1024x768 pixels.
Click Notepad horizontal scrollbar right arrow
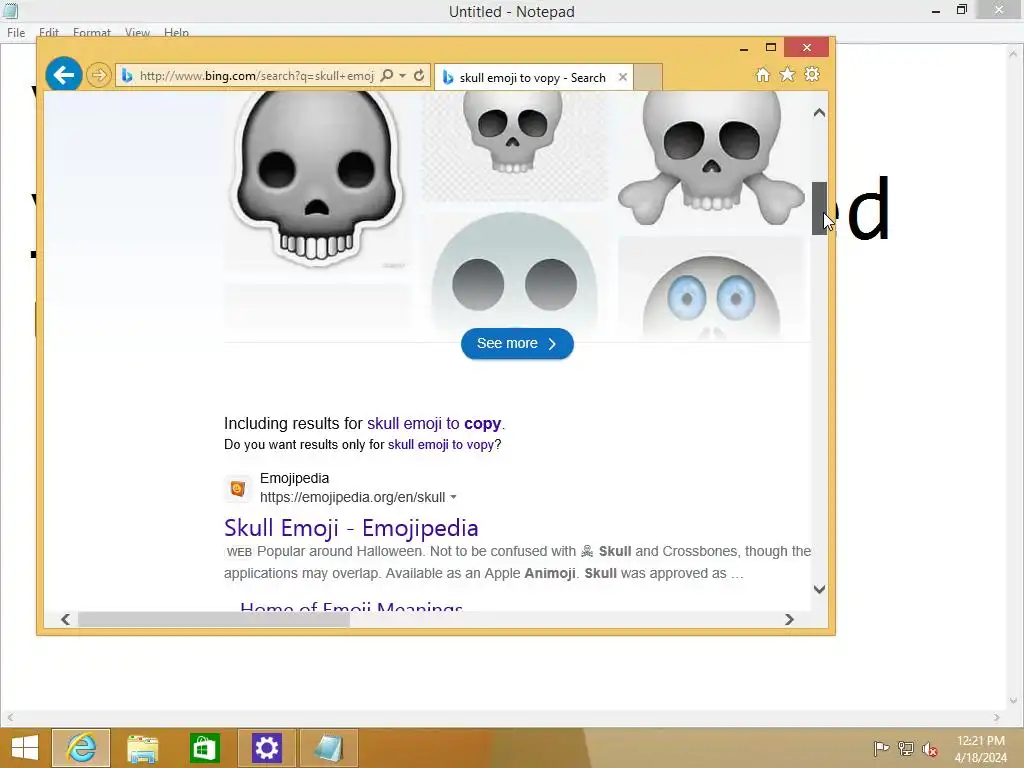997,717
